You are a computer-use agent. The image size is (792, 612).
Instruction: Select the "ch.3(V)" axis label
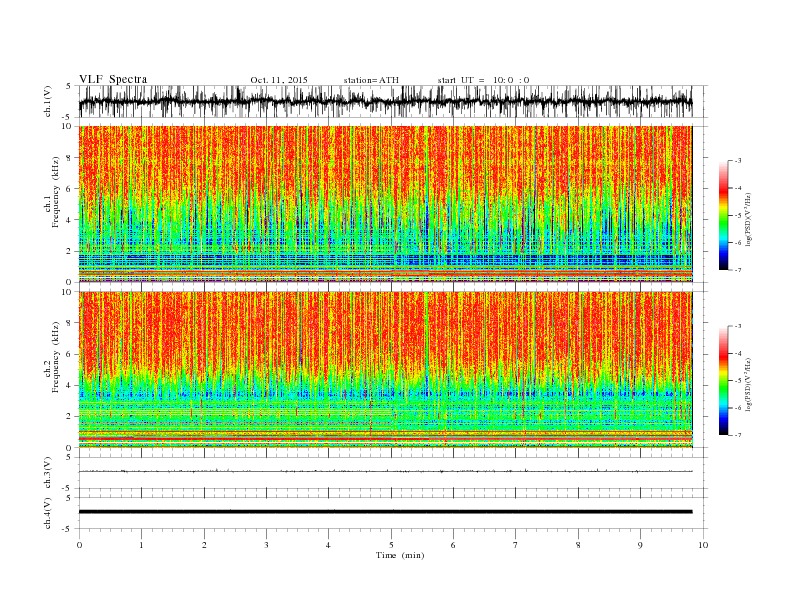tap(48, 472)
